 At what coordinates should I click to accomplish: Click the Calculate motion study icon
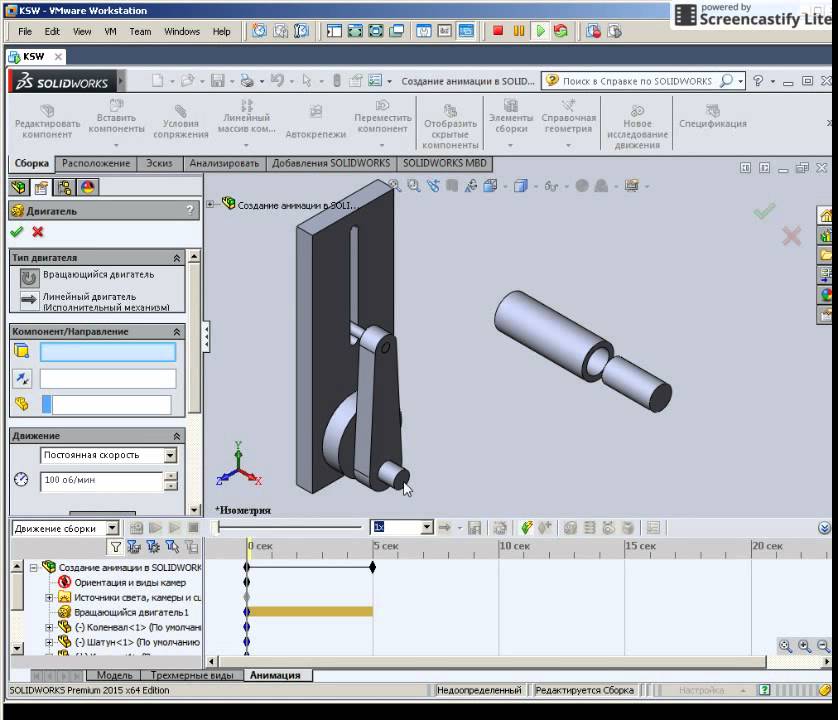pos(136,529)
